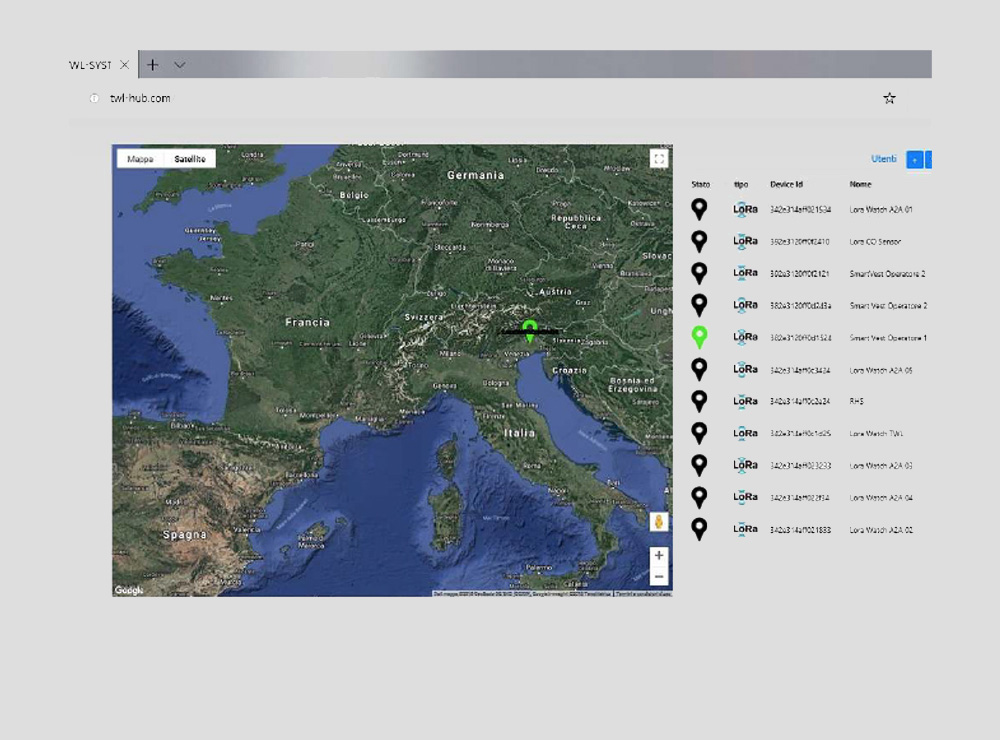Zoom in on the map with plus
Viewport: 1000px width, 740px height.
[x=659, y=556]
